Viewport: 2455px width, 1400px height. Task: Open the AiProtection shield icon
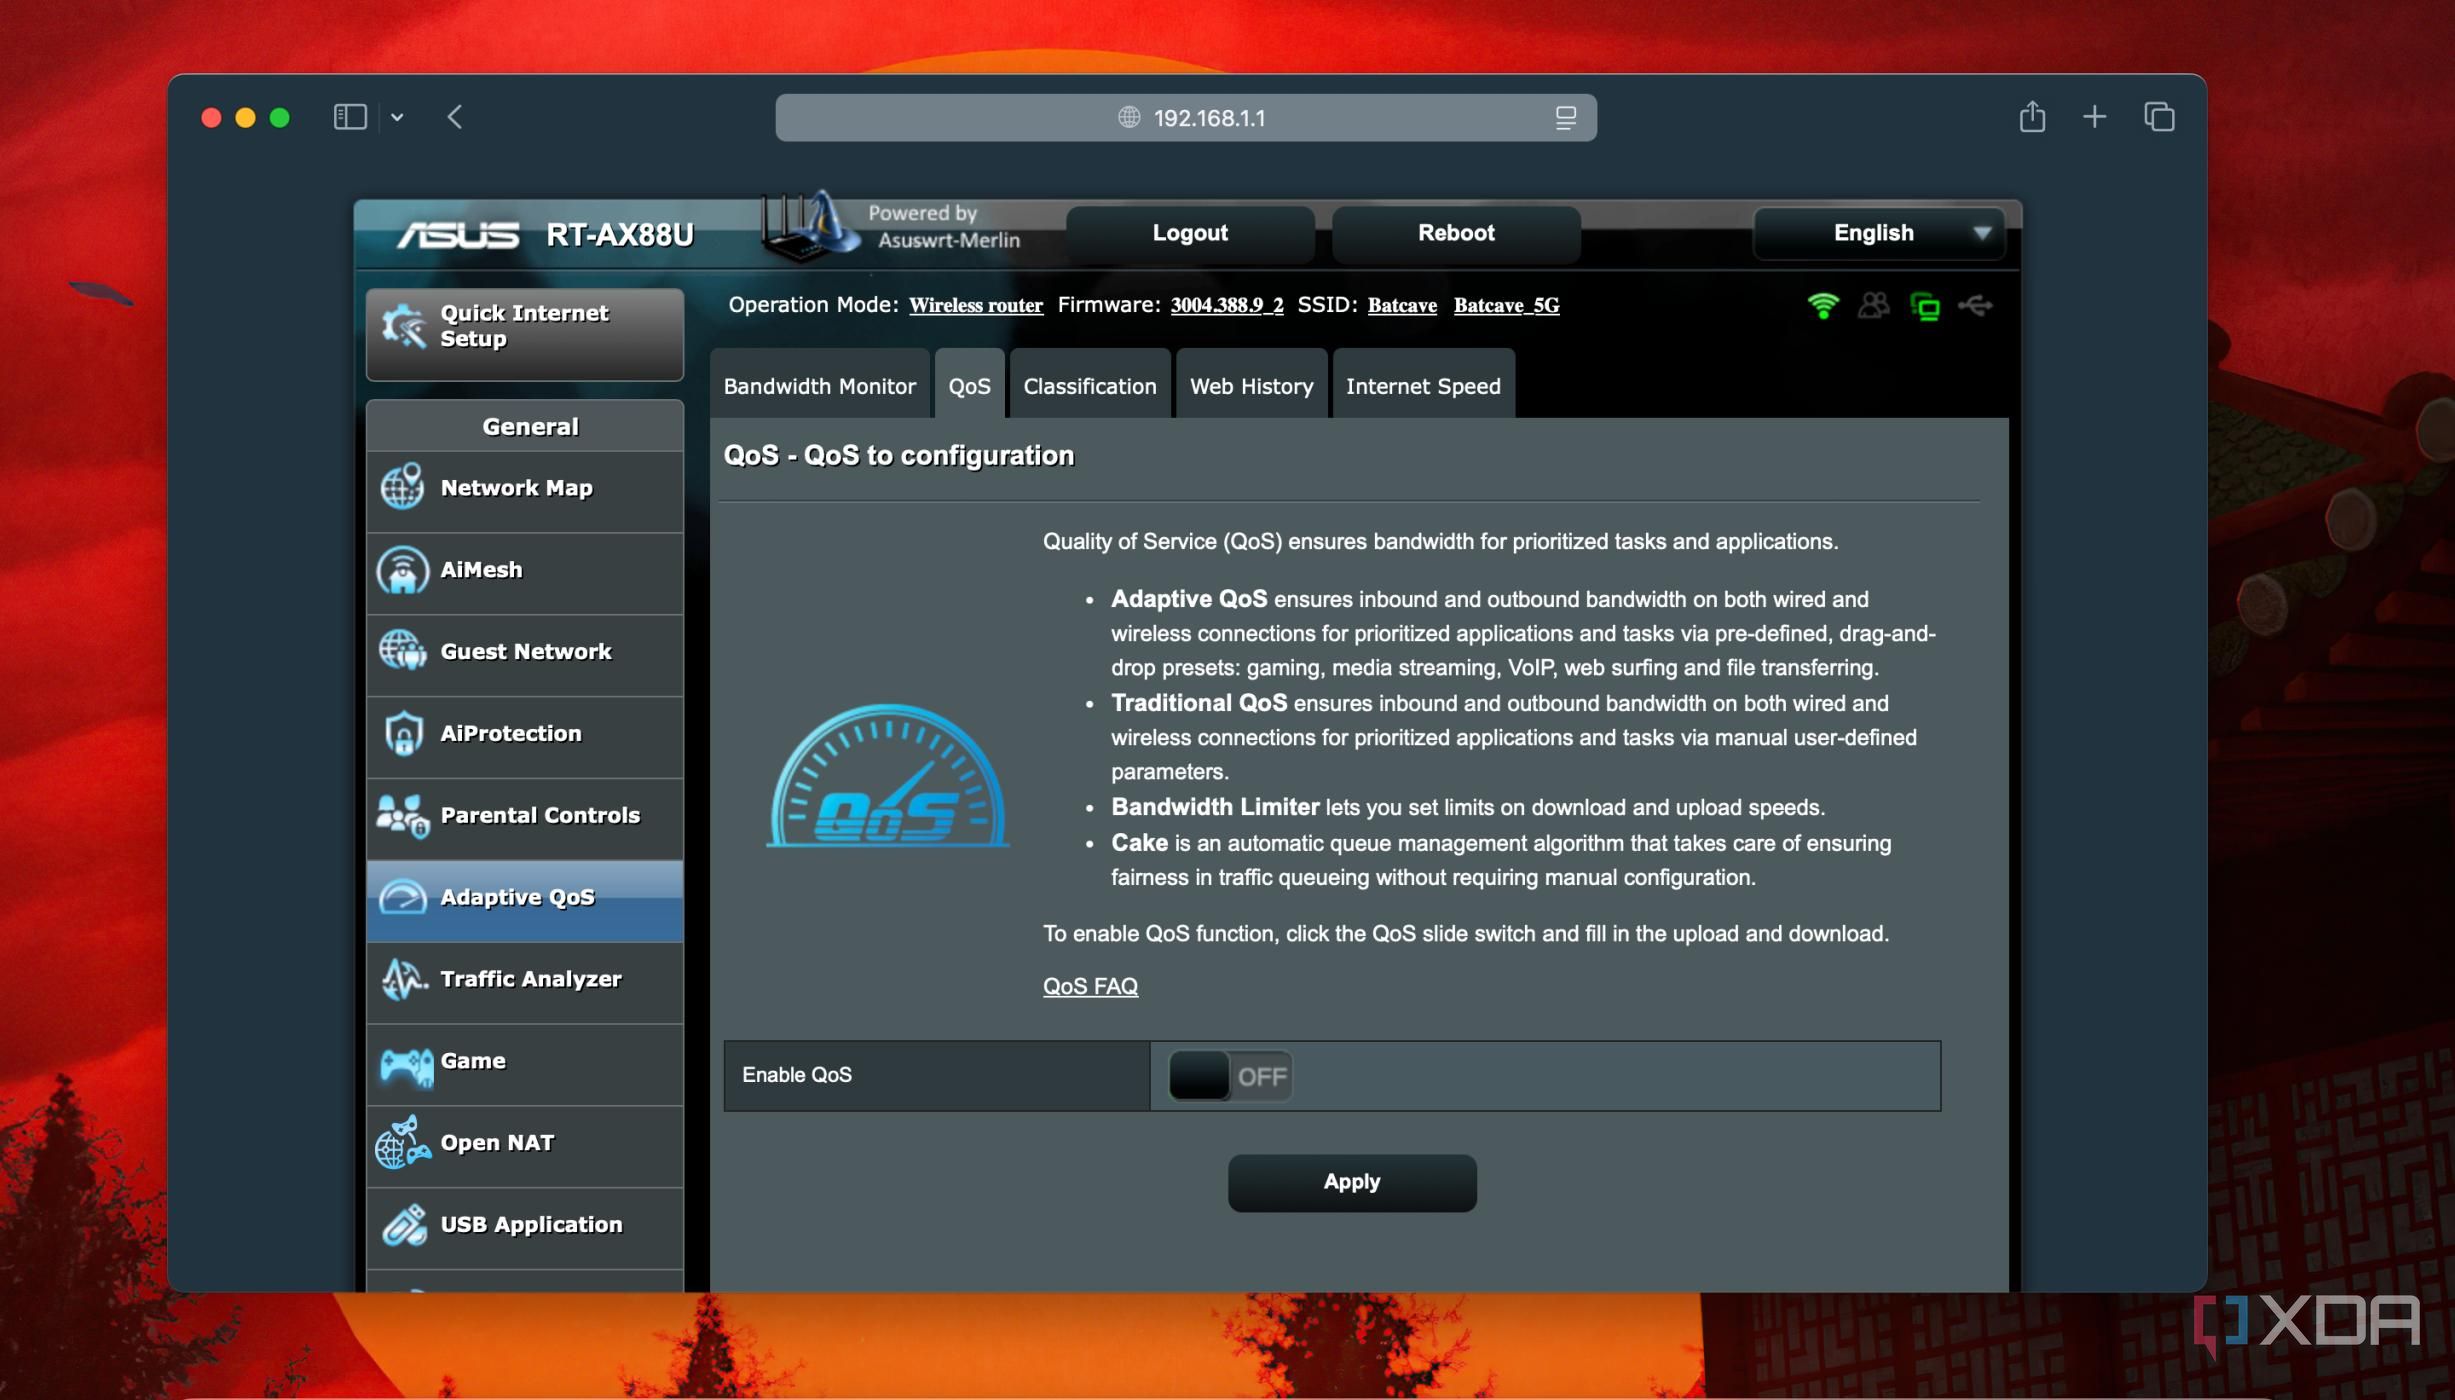403,734
